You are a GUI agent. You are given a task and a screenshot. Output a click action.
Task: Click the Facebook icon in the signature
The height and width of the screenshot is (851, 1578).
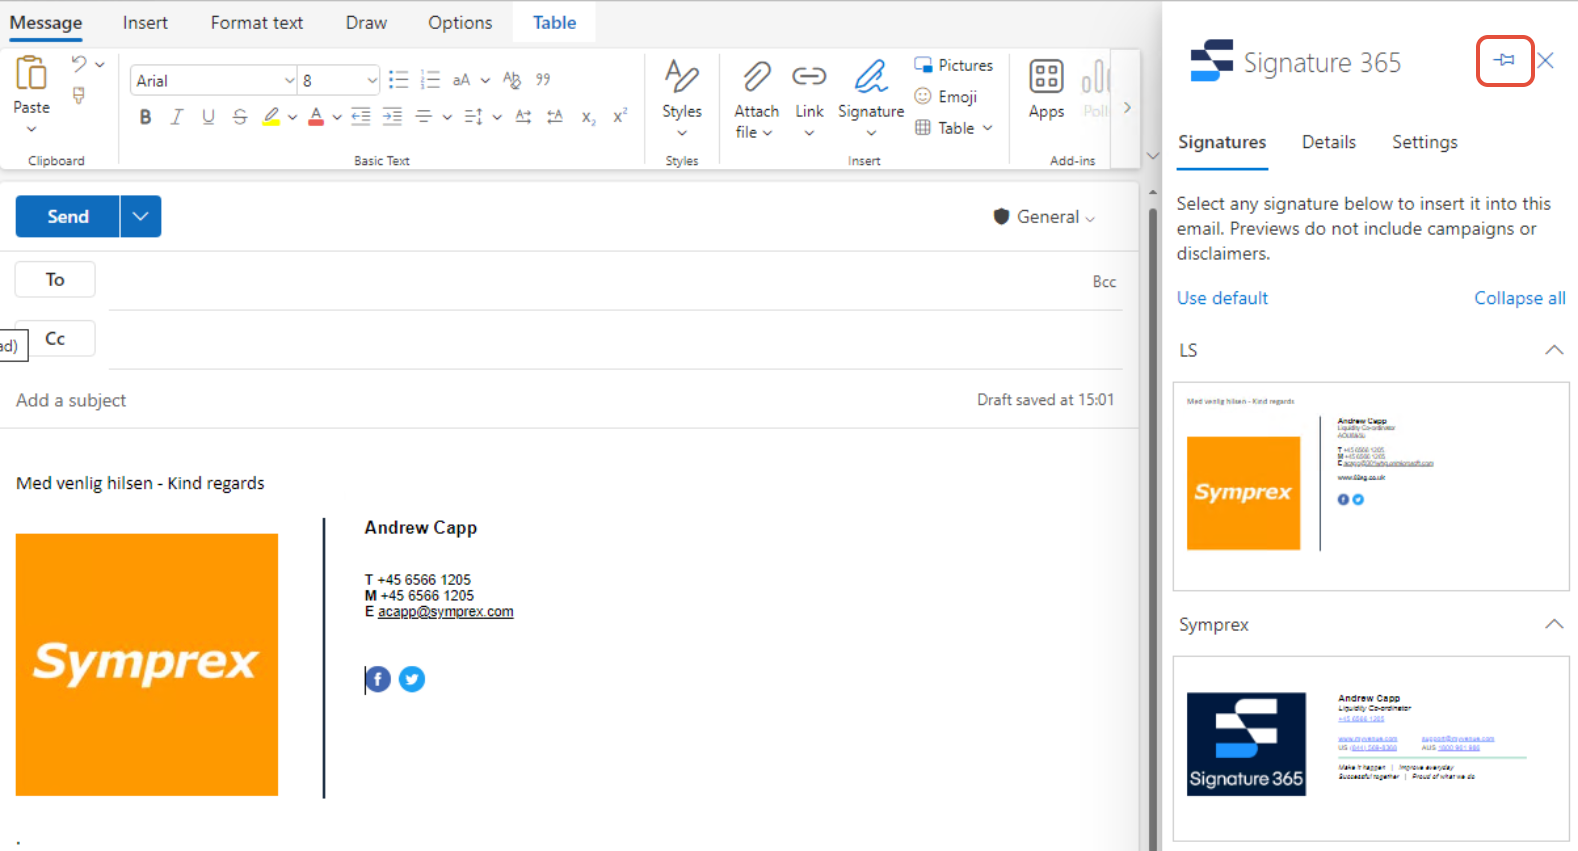point(378,680)
